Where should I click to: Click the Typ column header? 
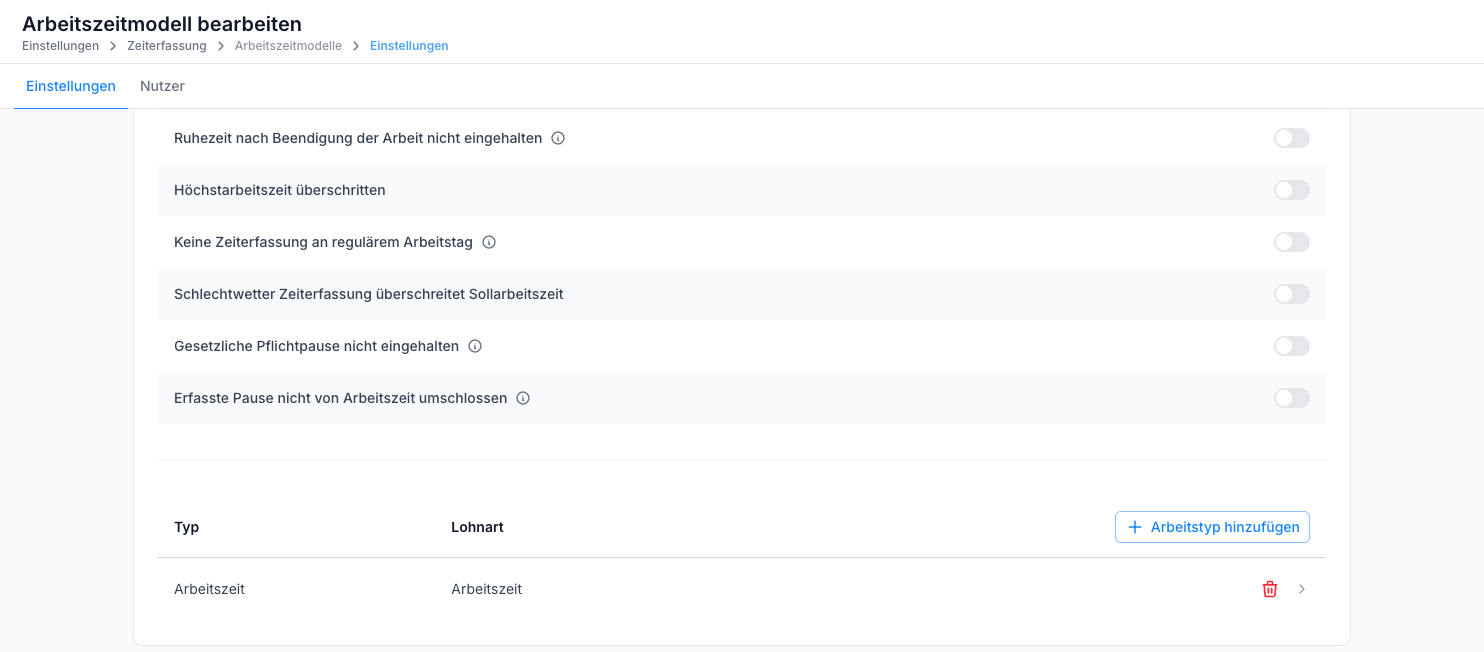187,527
